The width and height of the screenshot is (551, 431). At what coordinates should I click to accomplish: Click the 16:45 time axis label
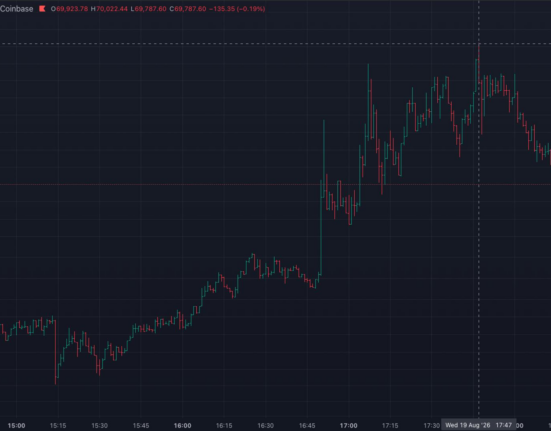tap(307, 426)
